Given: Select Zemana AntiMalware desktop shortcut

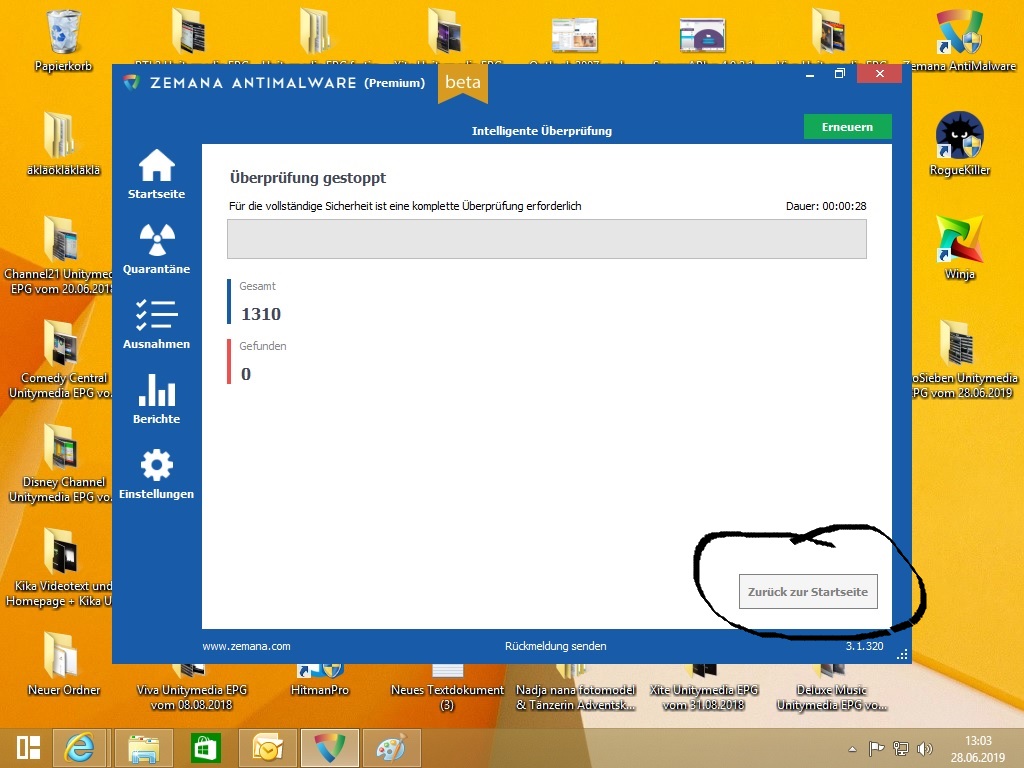Looking at the screenshot, I should tap(960, 40).
